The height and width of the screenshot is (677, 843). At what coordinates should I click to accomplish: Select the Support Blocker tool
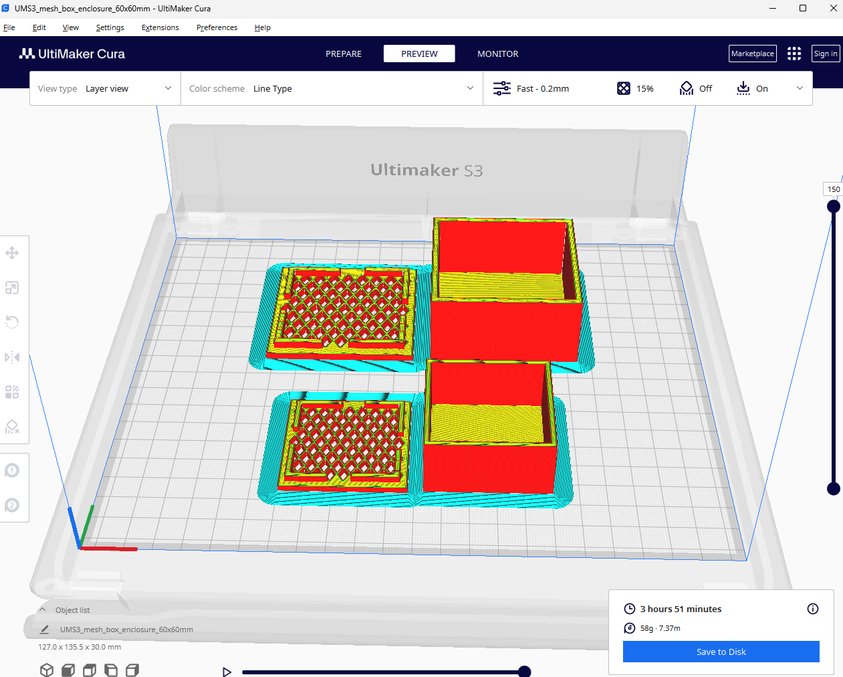[12, 427]
